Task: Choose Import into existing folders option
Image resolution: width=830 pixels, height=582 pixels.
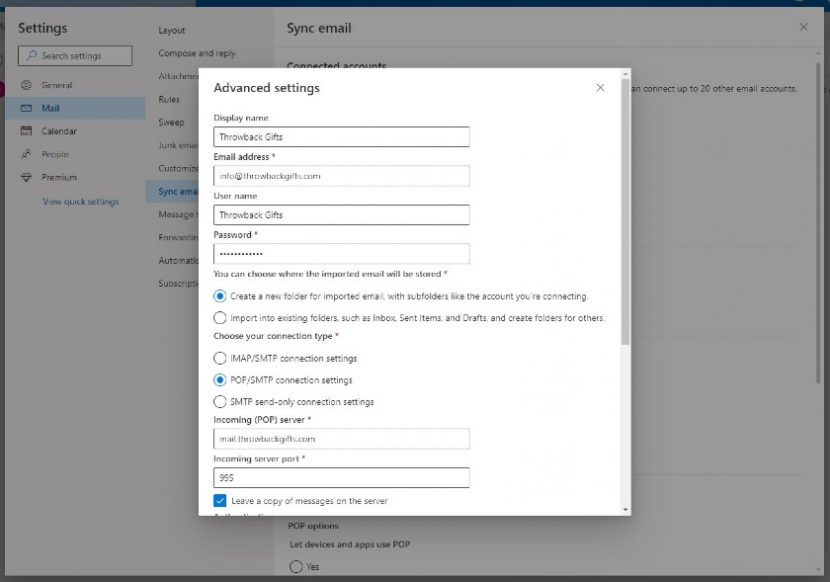Action: click(220, 318)
